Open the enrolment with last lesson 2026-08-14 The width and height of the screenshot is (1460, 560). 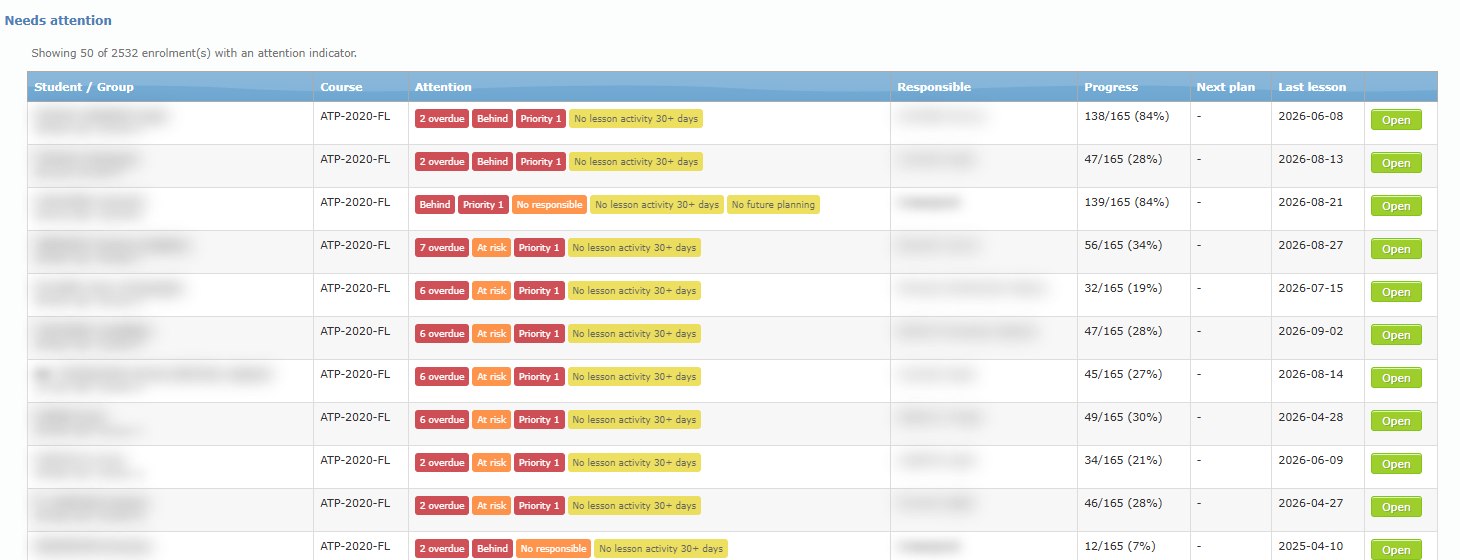(x=1396, y=378)
